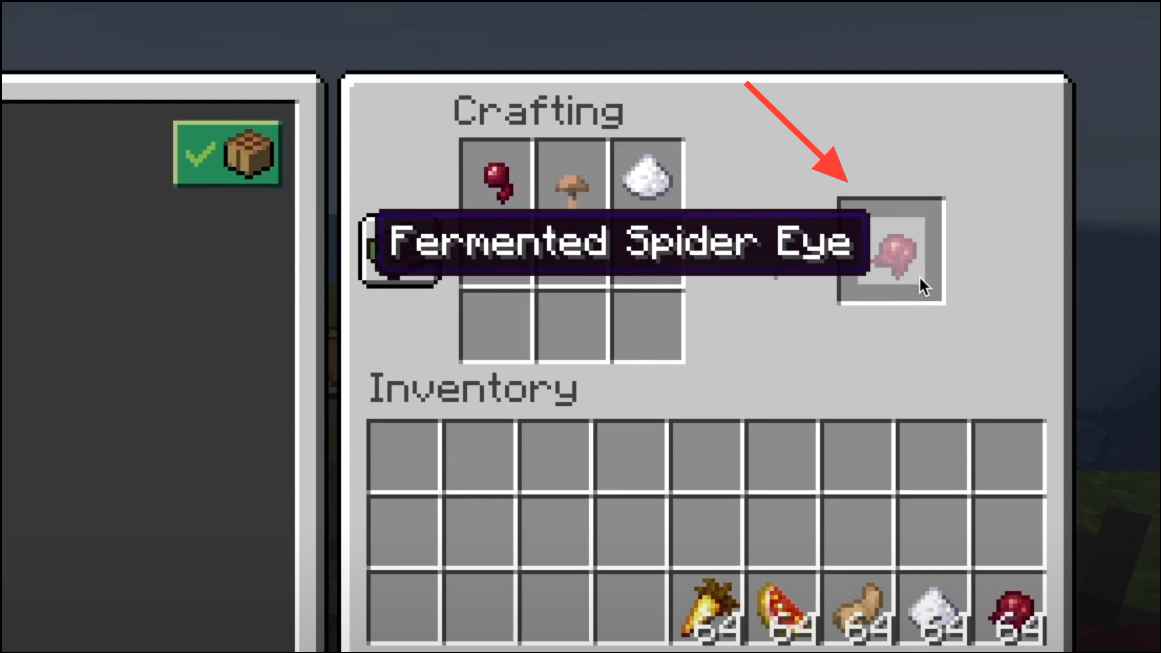
Task: Select the glistering melon slice stack
Action: coord(782,609)
